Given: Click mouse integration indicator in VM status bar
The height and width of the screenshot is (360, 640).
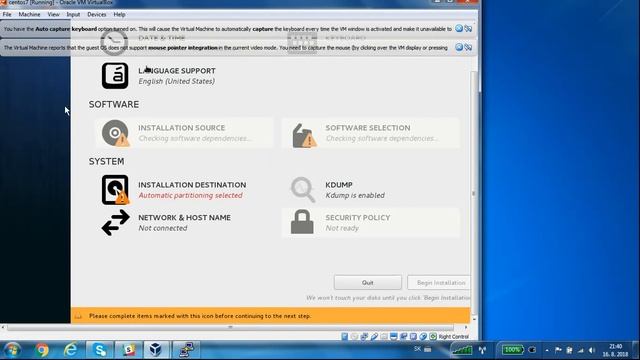Looking at the screenshot, I should tap(423, 337).
